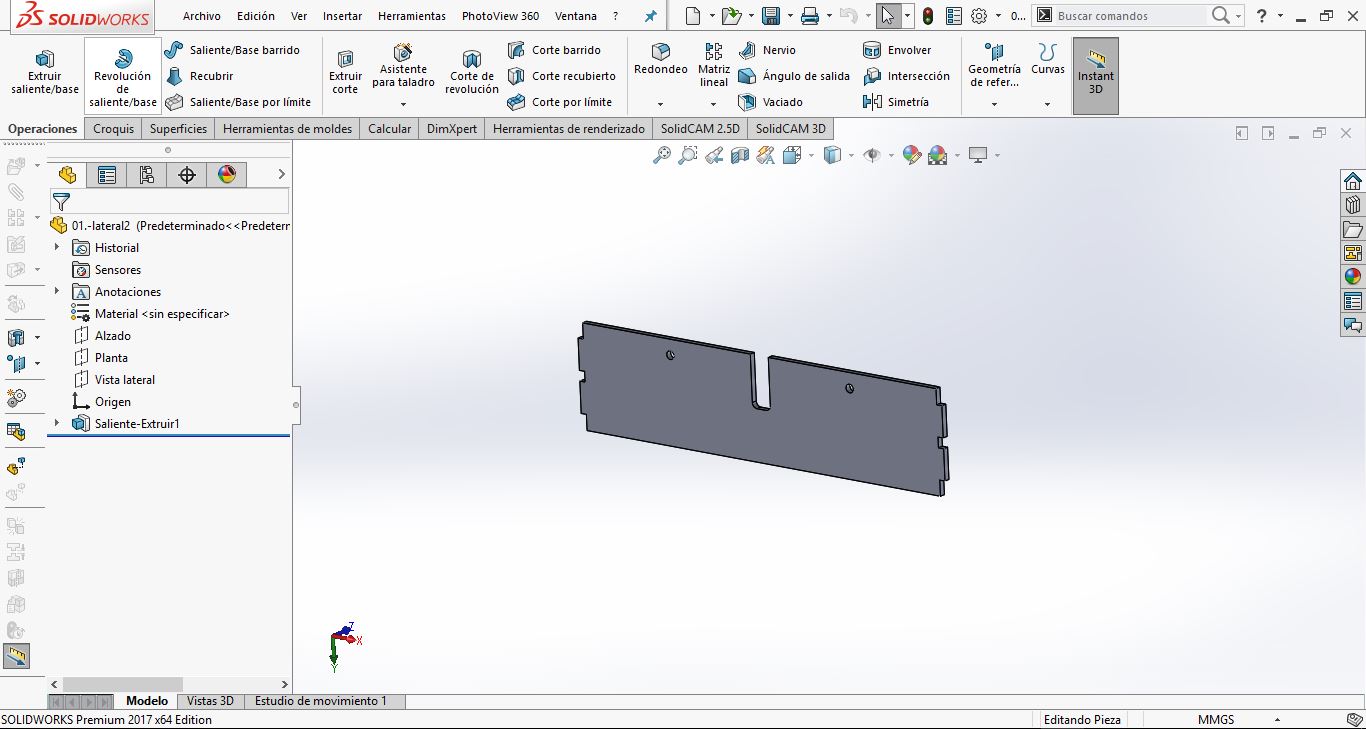Open the Redondeo dropdown arrow
The height and width of the screenshot is (729, 1366).
click(661, 104)
